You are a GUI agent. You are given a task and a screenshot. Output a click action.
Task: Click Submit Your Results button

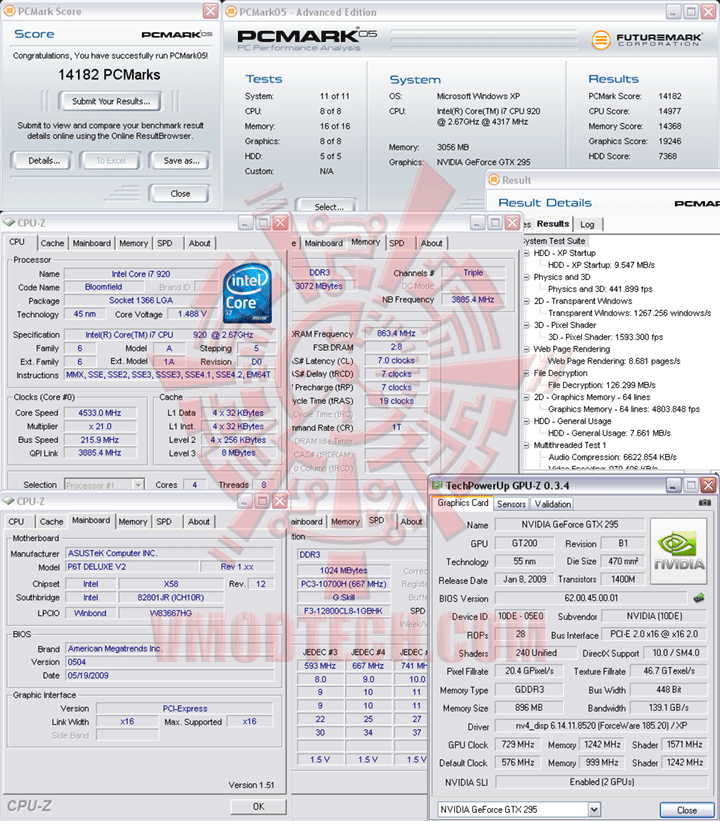(110, 101)
